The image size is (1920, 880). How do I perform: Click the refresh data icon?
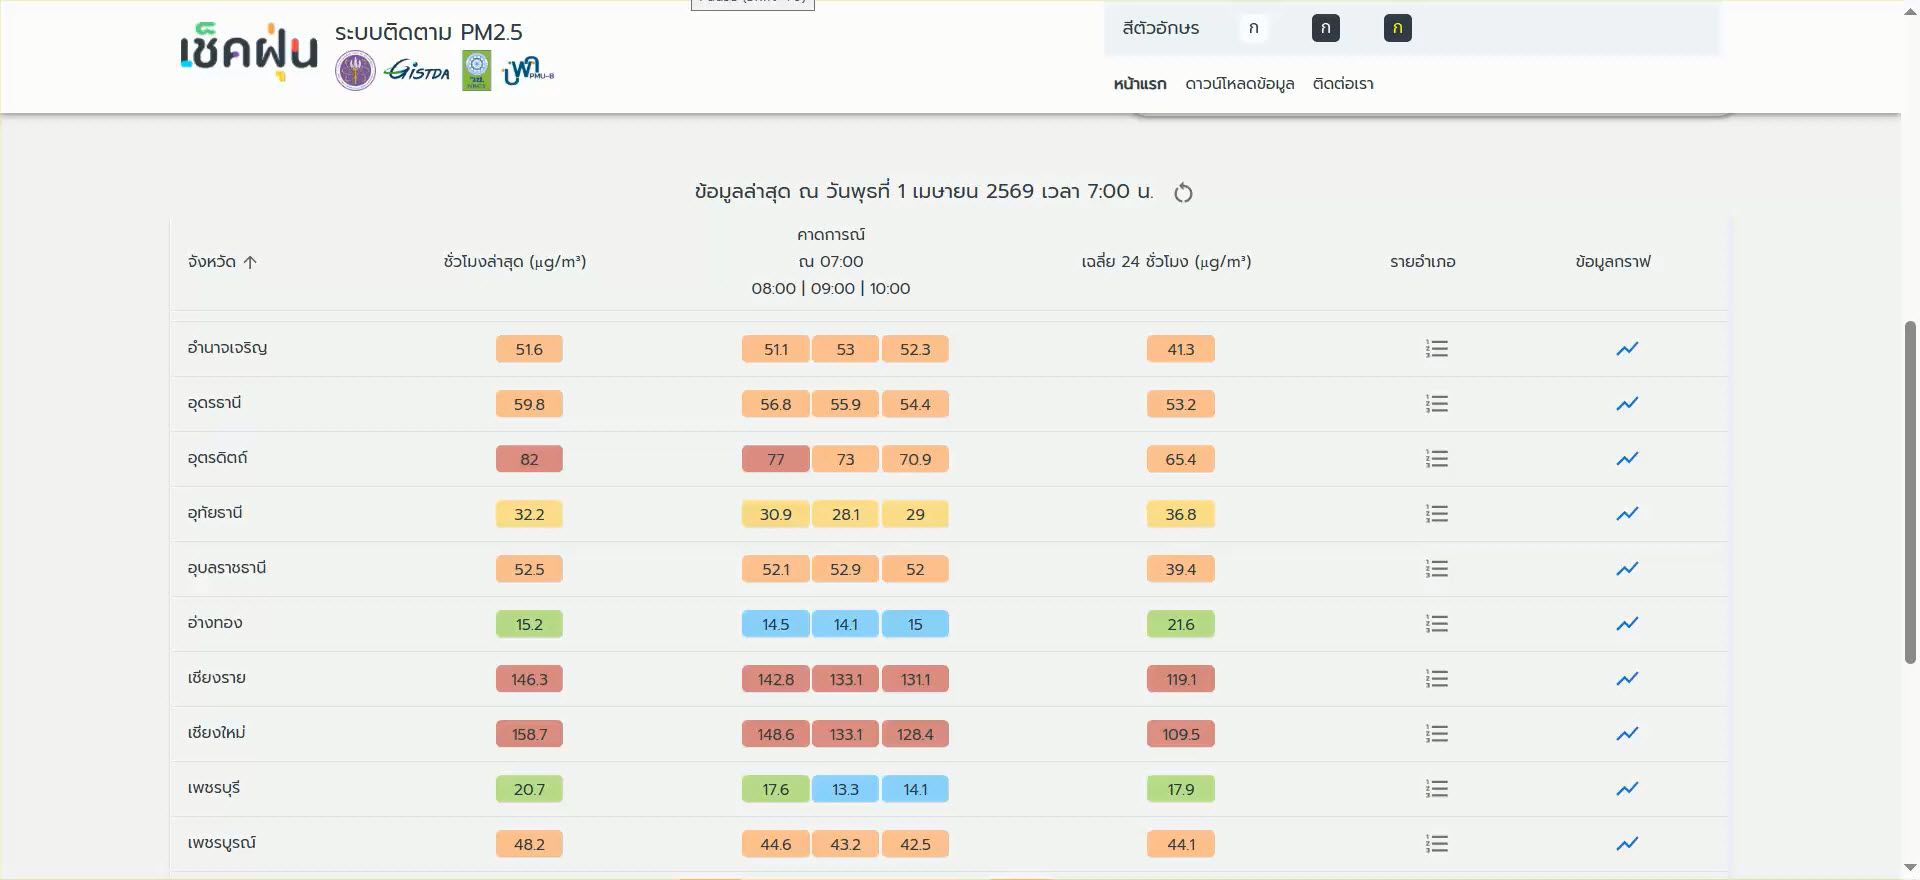(x=1183, y=192)
